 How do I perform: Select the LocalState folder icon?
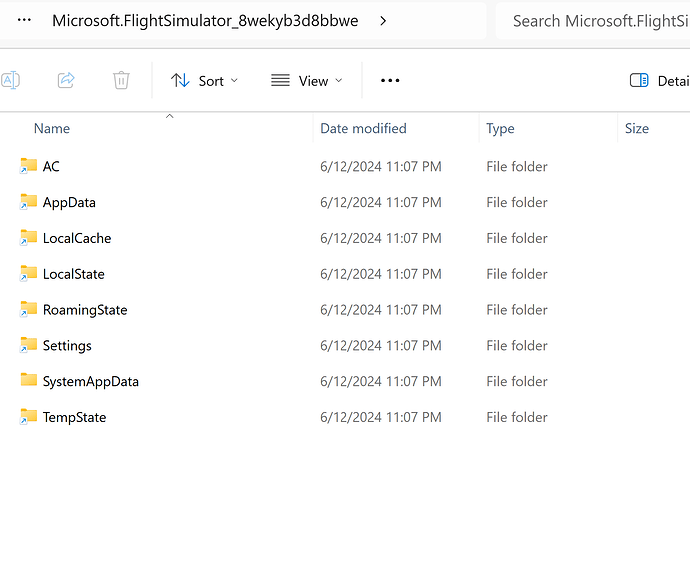pyautogui.click(x=29, y=273)
